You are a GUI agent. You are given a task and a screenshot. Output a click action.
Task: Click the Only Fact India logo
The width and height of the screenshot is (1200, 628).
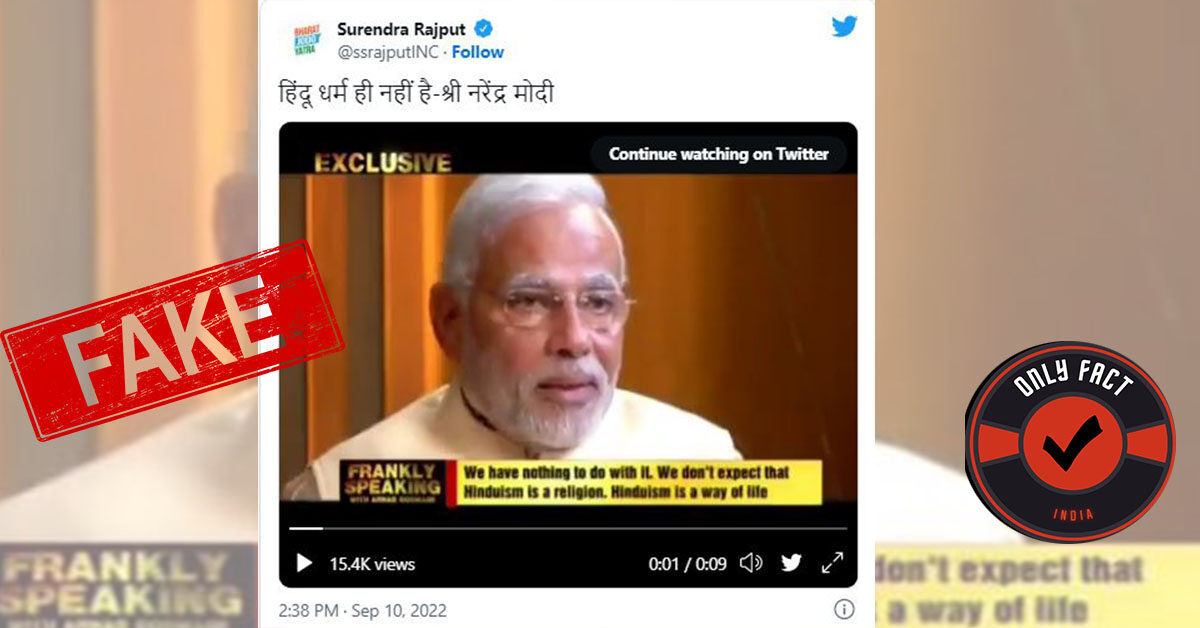click(1070, 442)
